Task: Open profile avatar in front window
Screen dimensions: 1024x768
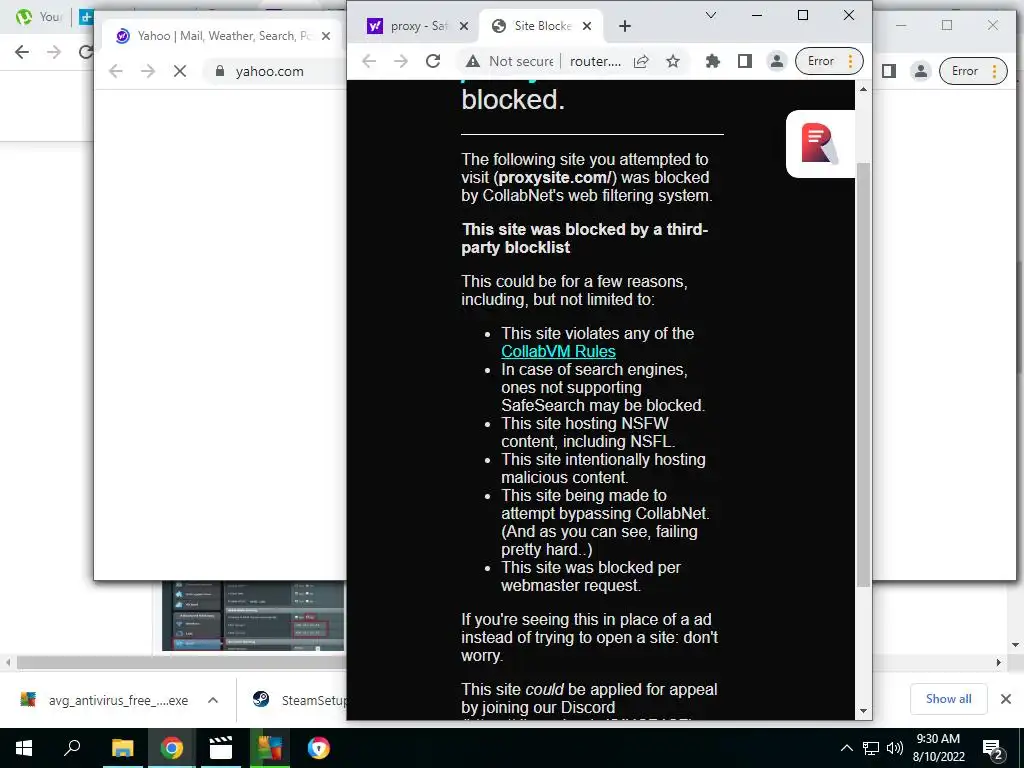Action: coord(776,61)
